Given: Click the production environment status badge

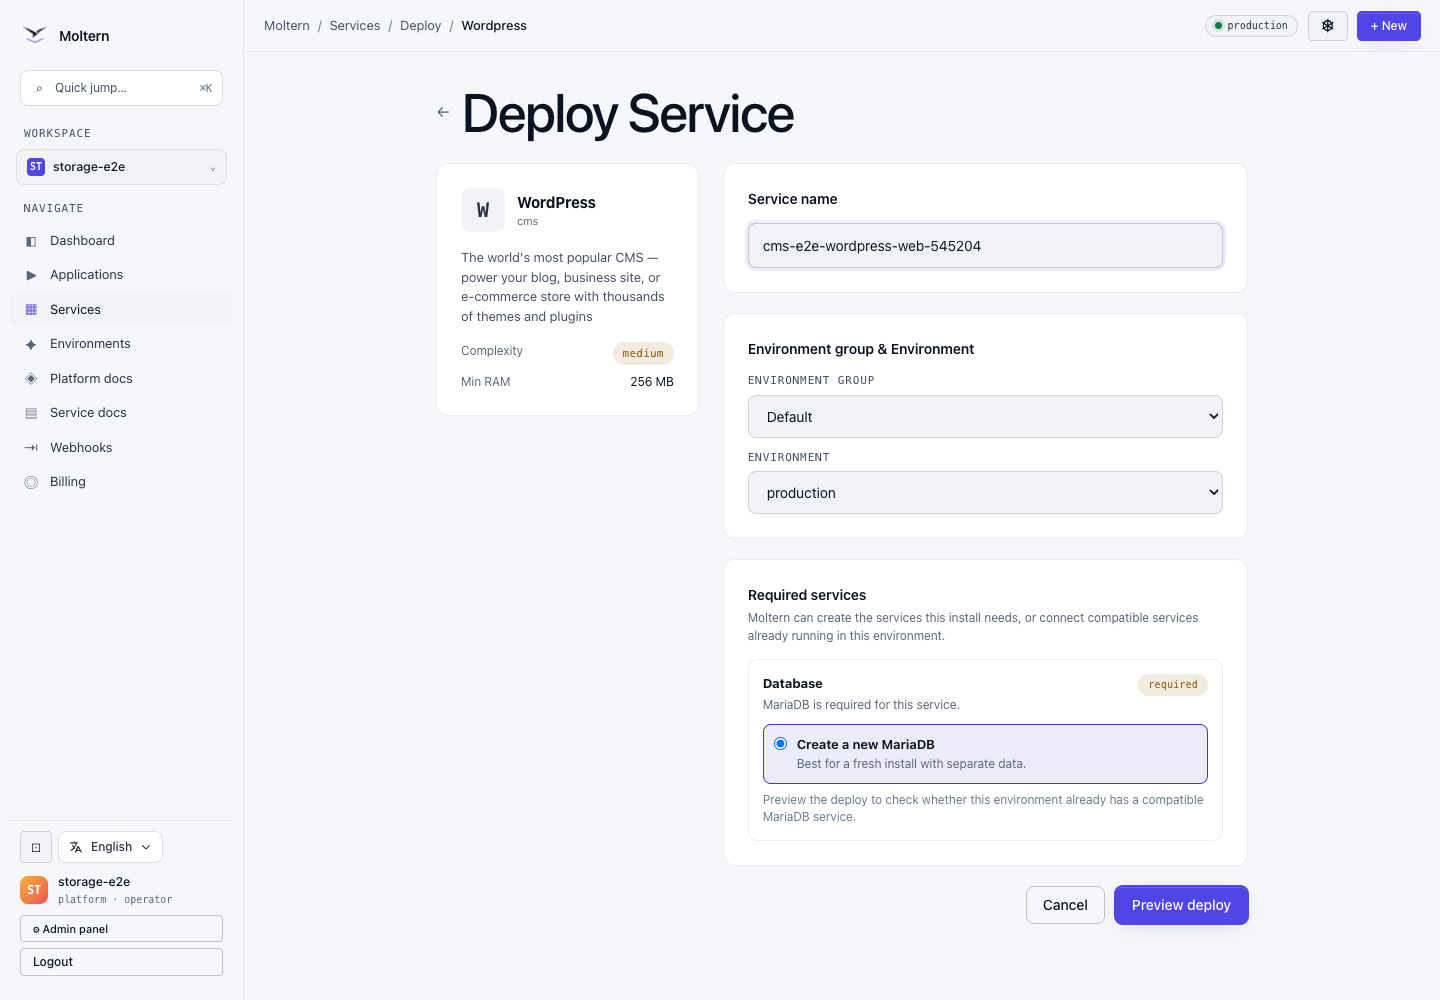Looking at the screenshot, I should tap(1251, 26).
